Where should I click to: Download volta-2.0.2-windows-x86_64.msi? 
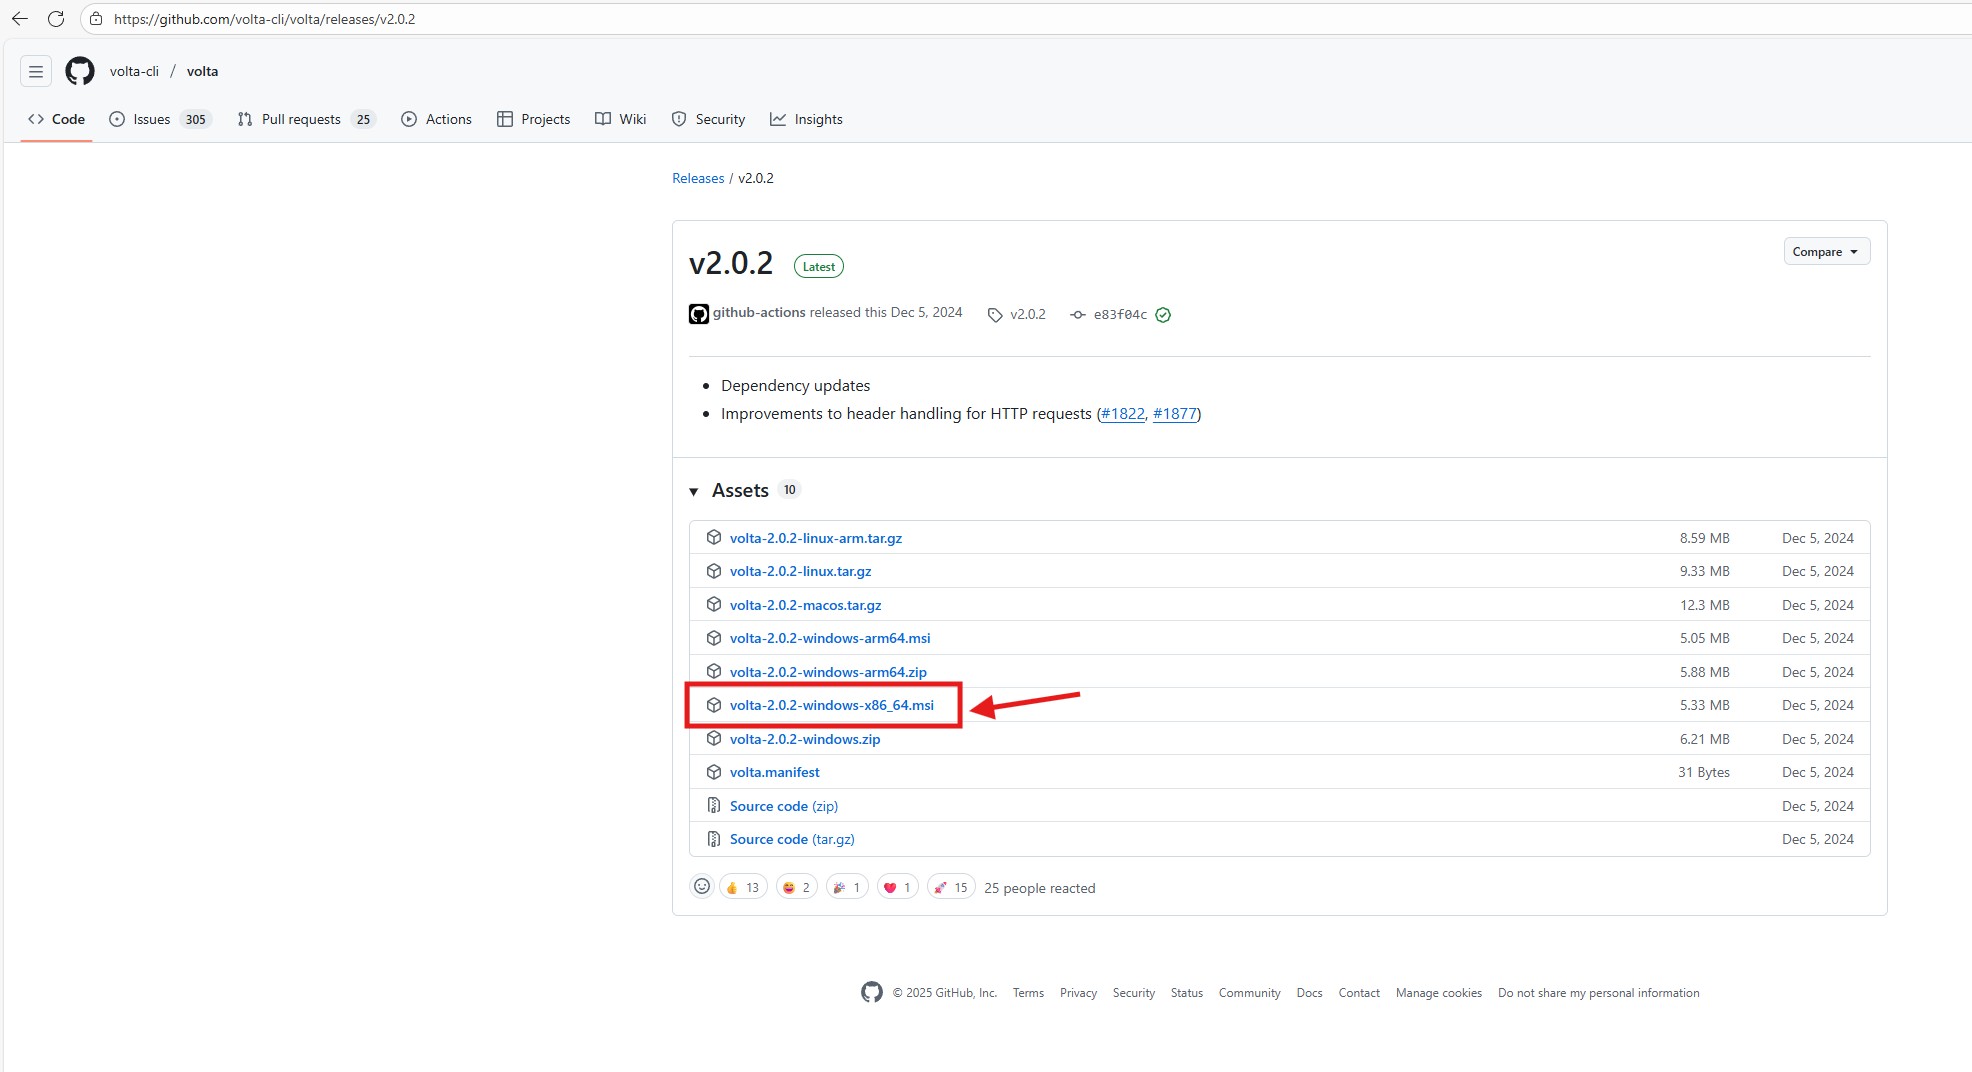click(831, 705)
